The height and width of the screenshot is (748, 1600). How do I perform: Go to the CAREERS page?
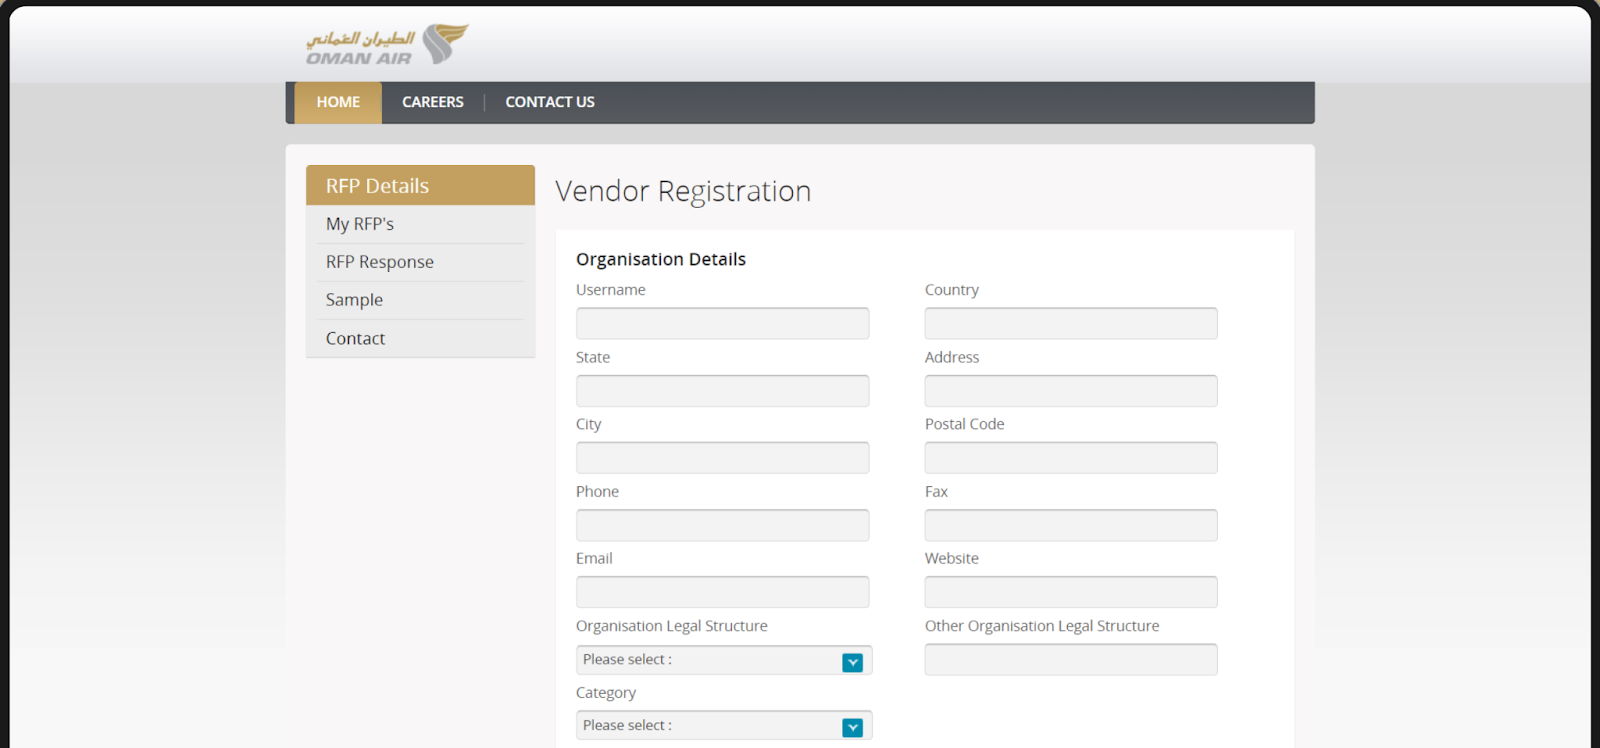[433, 102]
